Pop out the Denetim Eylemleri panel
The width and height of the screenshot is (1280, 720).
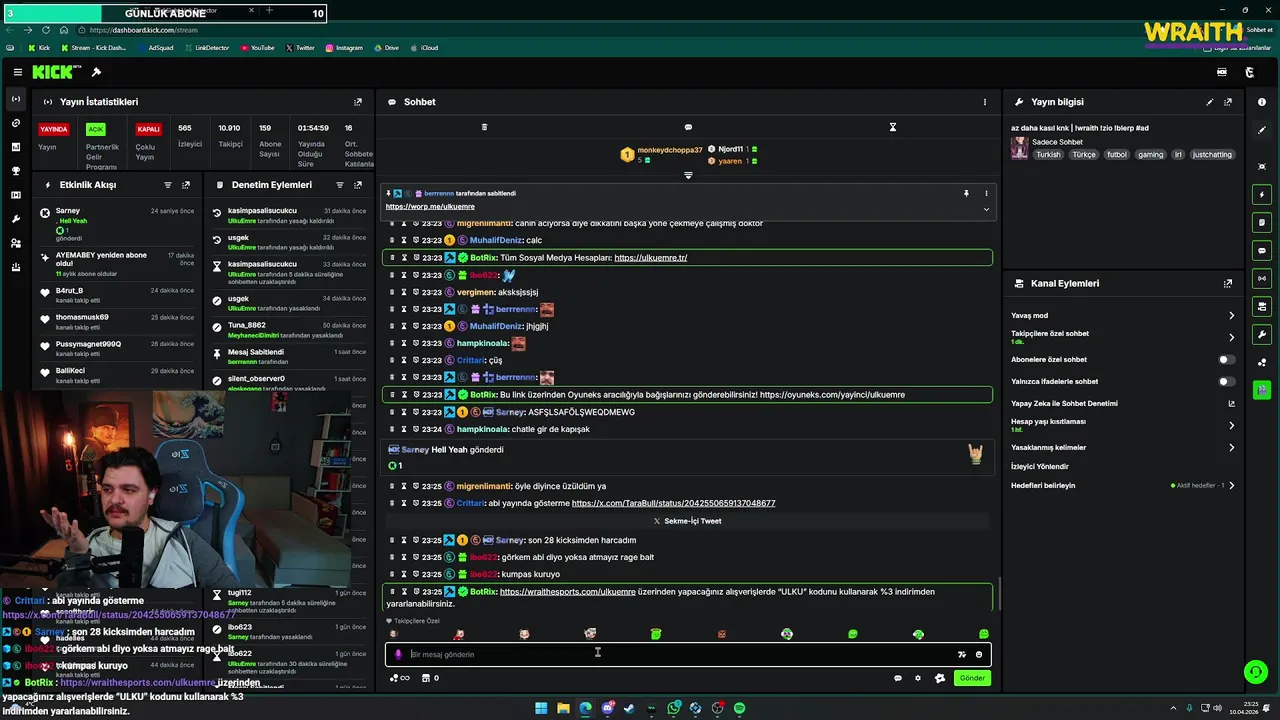358,185
